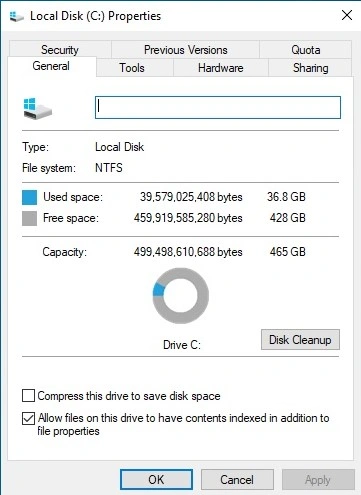Screen dimensions: 361x495
Task: Click the drive icon in the title bar
Action: pyautogui.click(x=16, y=16)
